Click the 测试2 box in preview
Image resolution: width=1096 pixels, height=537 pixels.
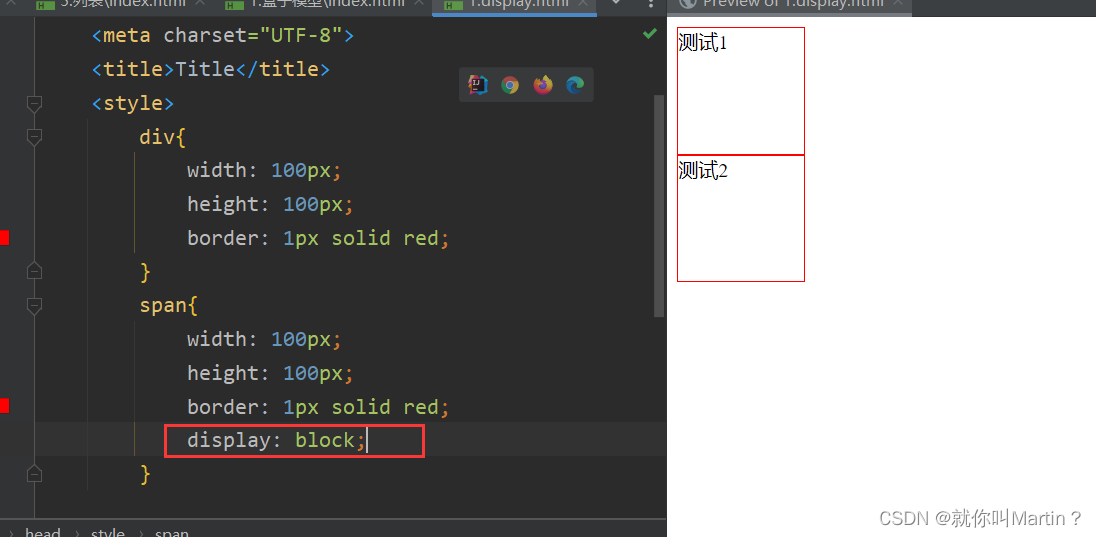coord(741,218)
